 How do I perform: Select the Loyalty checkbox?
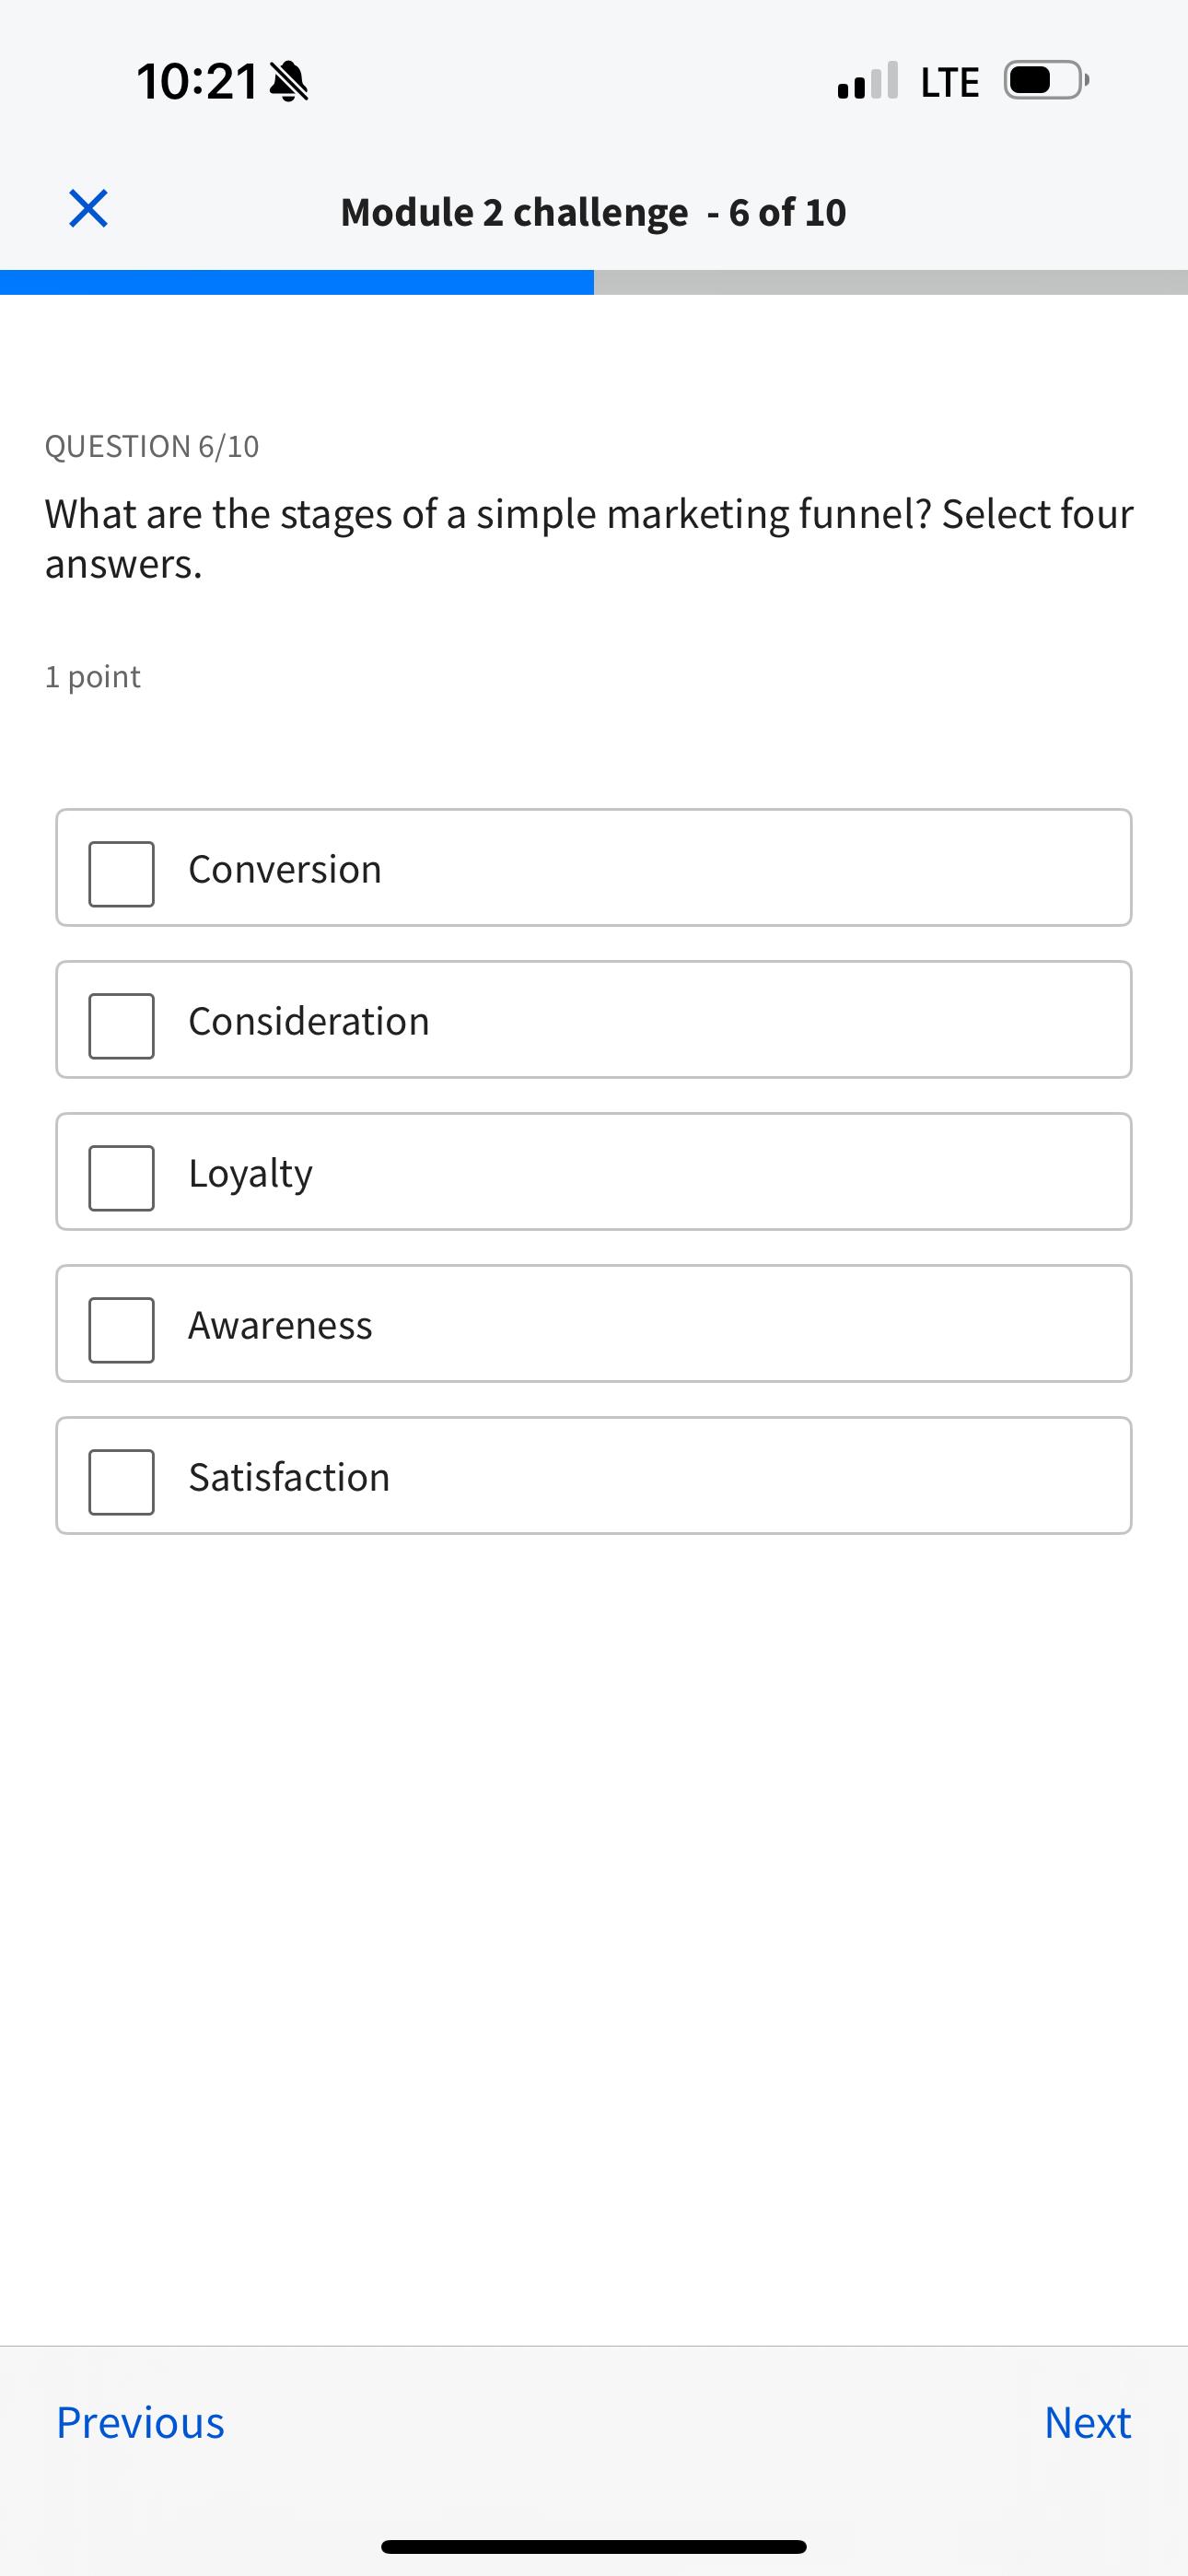121,1177
